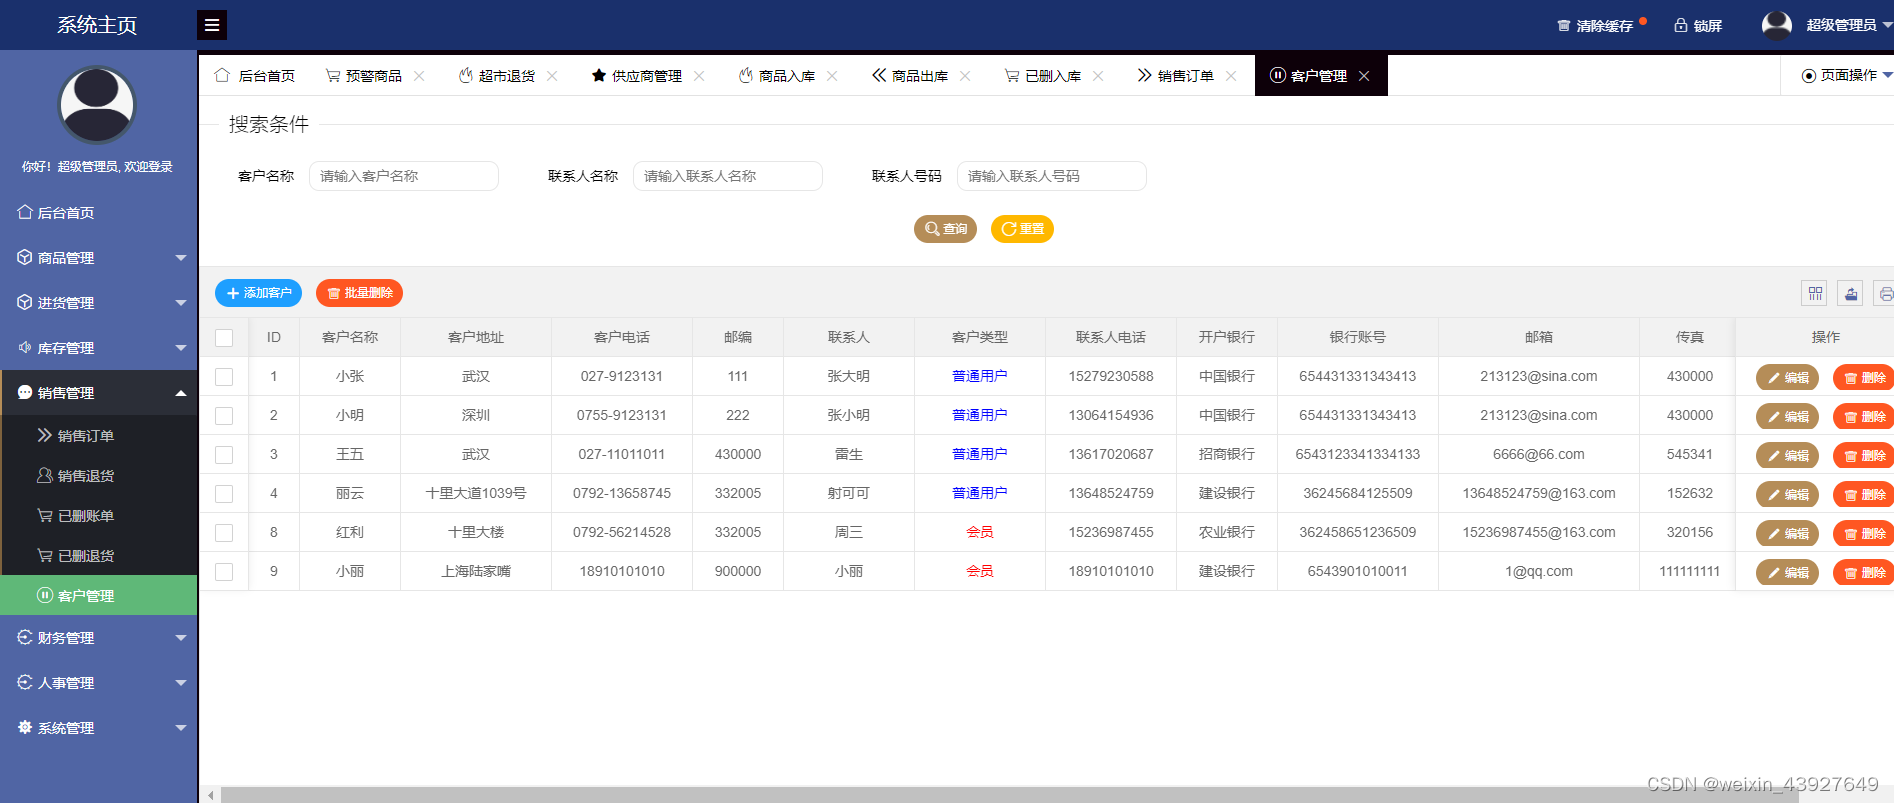
Task: Close the 商品出库 tab
Action: click(965, 76)
